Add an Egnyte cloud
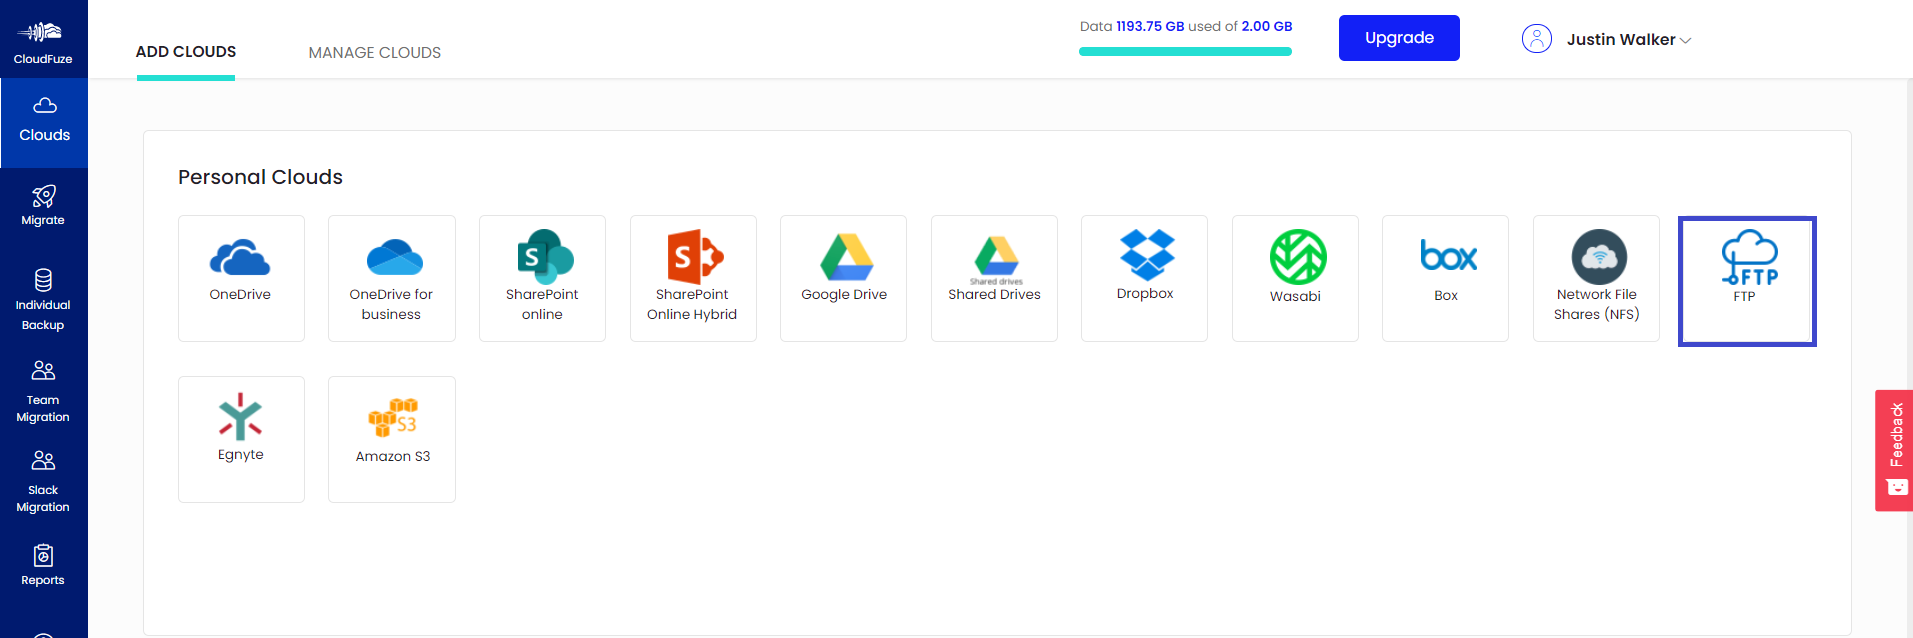The width and height of the screenshot is (1913, 638). [x=241, y=439]
